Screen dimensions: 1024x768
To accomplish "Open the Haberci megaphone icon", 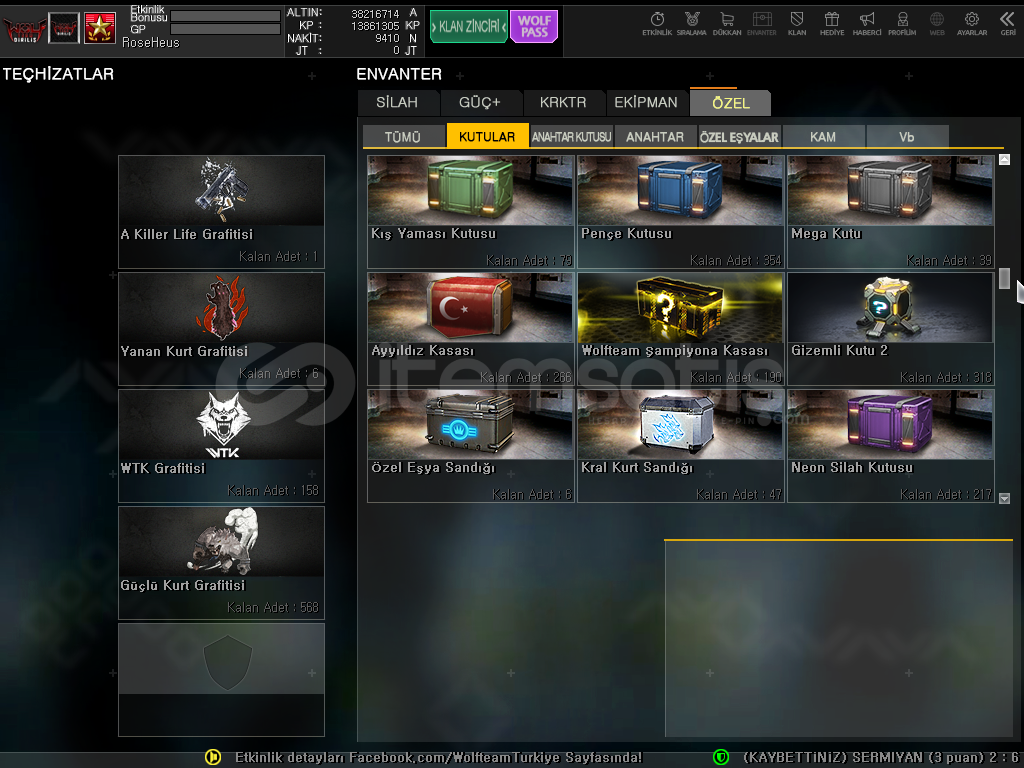I will click(867, 24).
